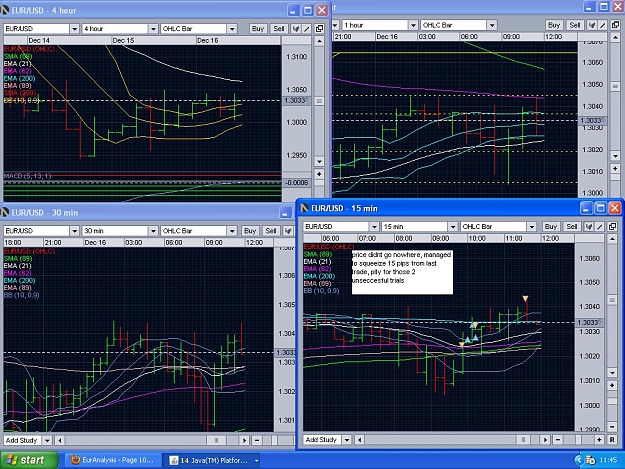Click scroll left arrow in 30 min window
Screen dimensions: 625x469
click(x=60, y=440)
